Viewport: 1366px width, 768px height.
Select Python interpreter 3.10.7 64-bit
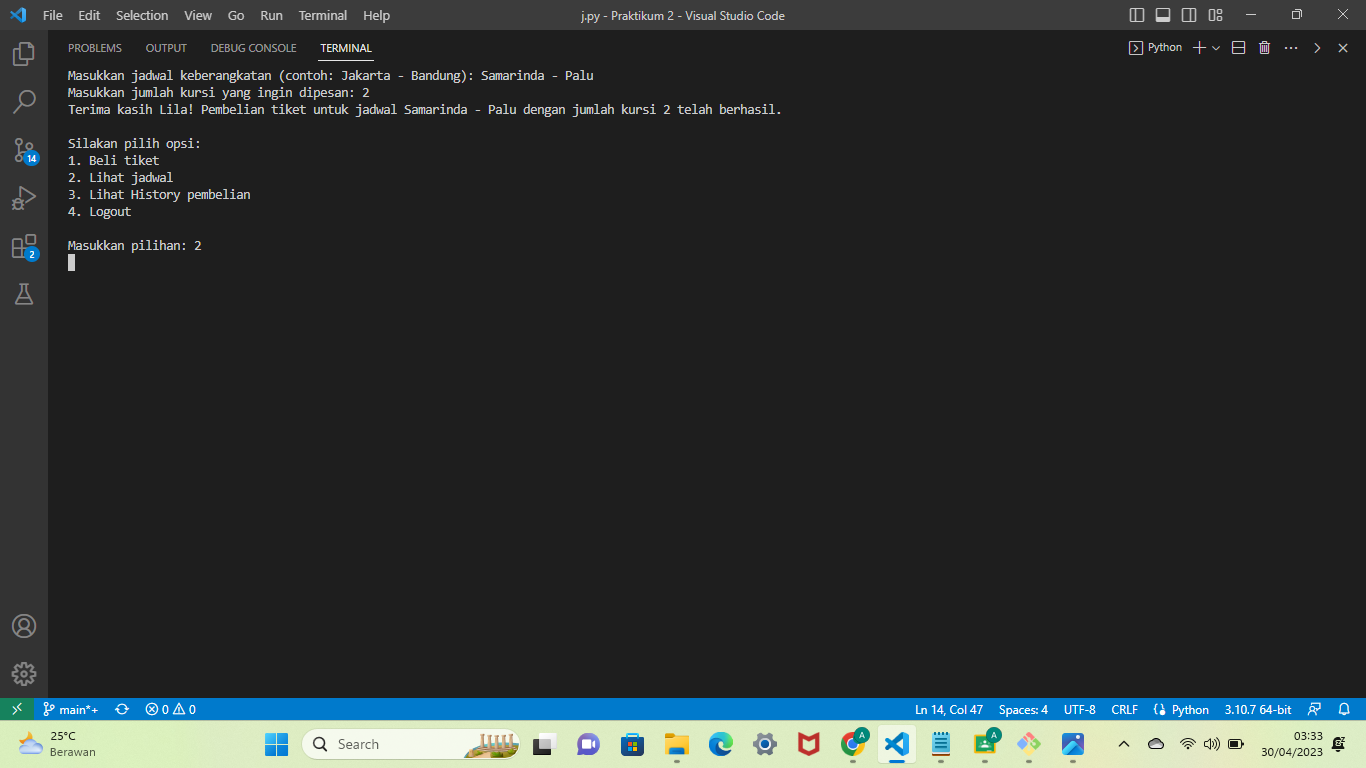[1257, 709]
